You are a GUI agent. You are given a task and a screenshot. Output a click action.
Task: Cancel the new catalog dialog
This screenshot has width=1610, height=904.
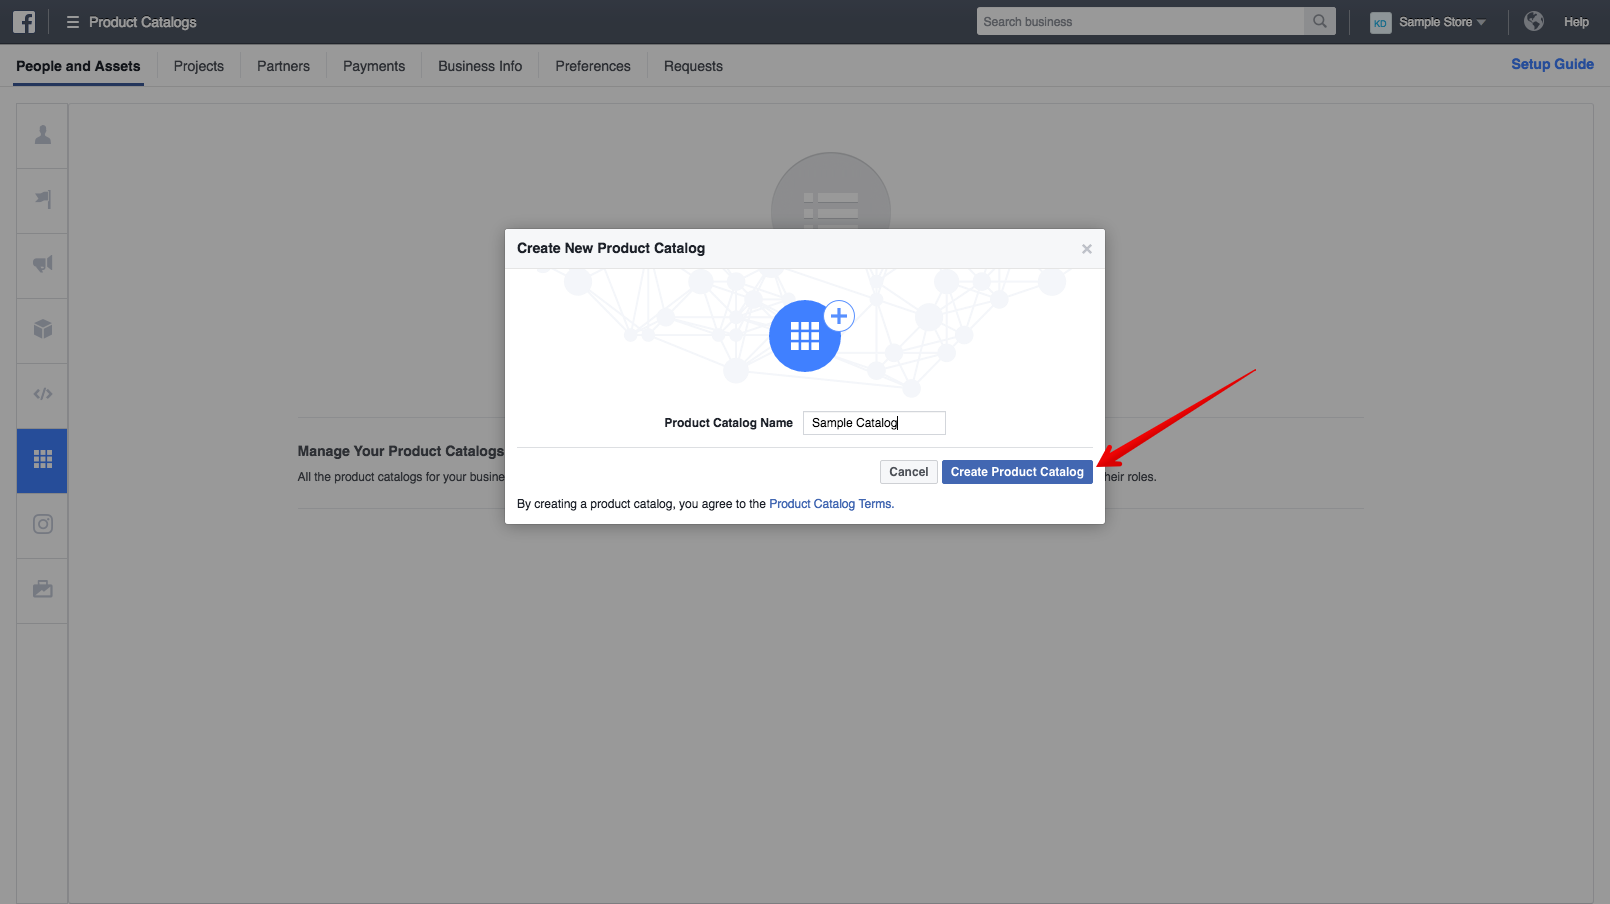909,472
